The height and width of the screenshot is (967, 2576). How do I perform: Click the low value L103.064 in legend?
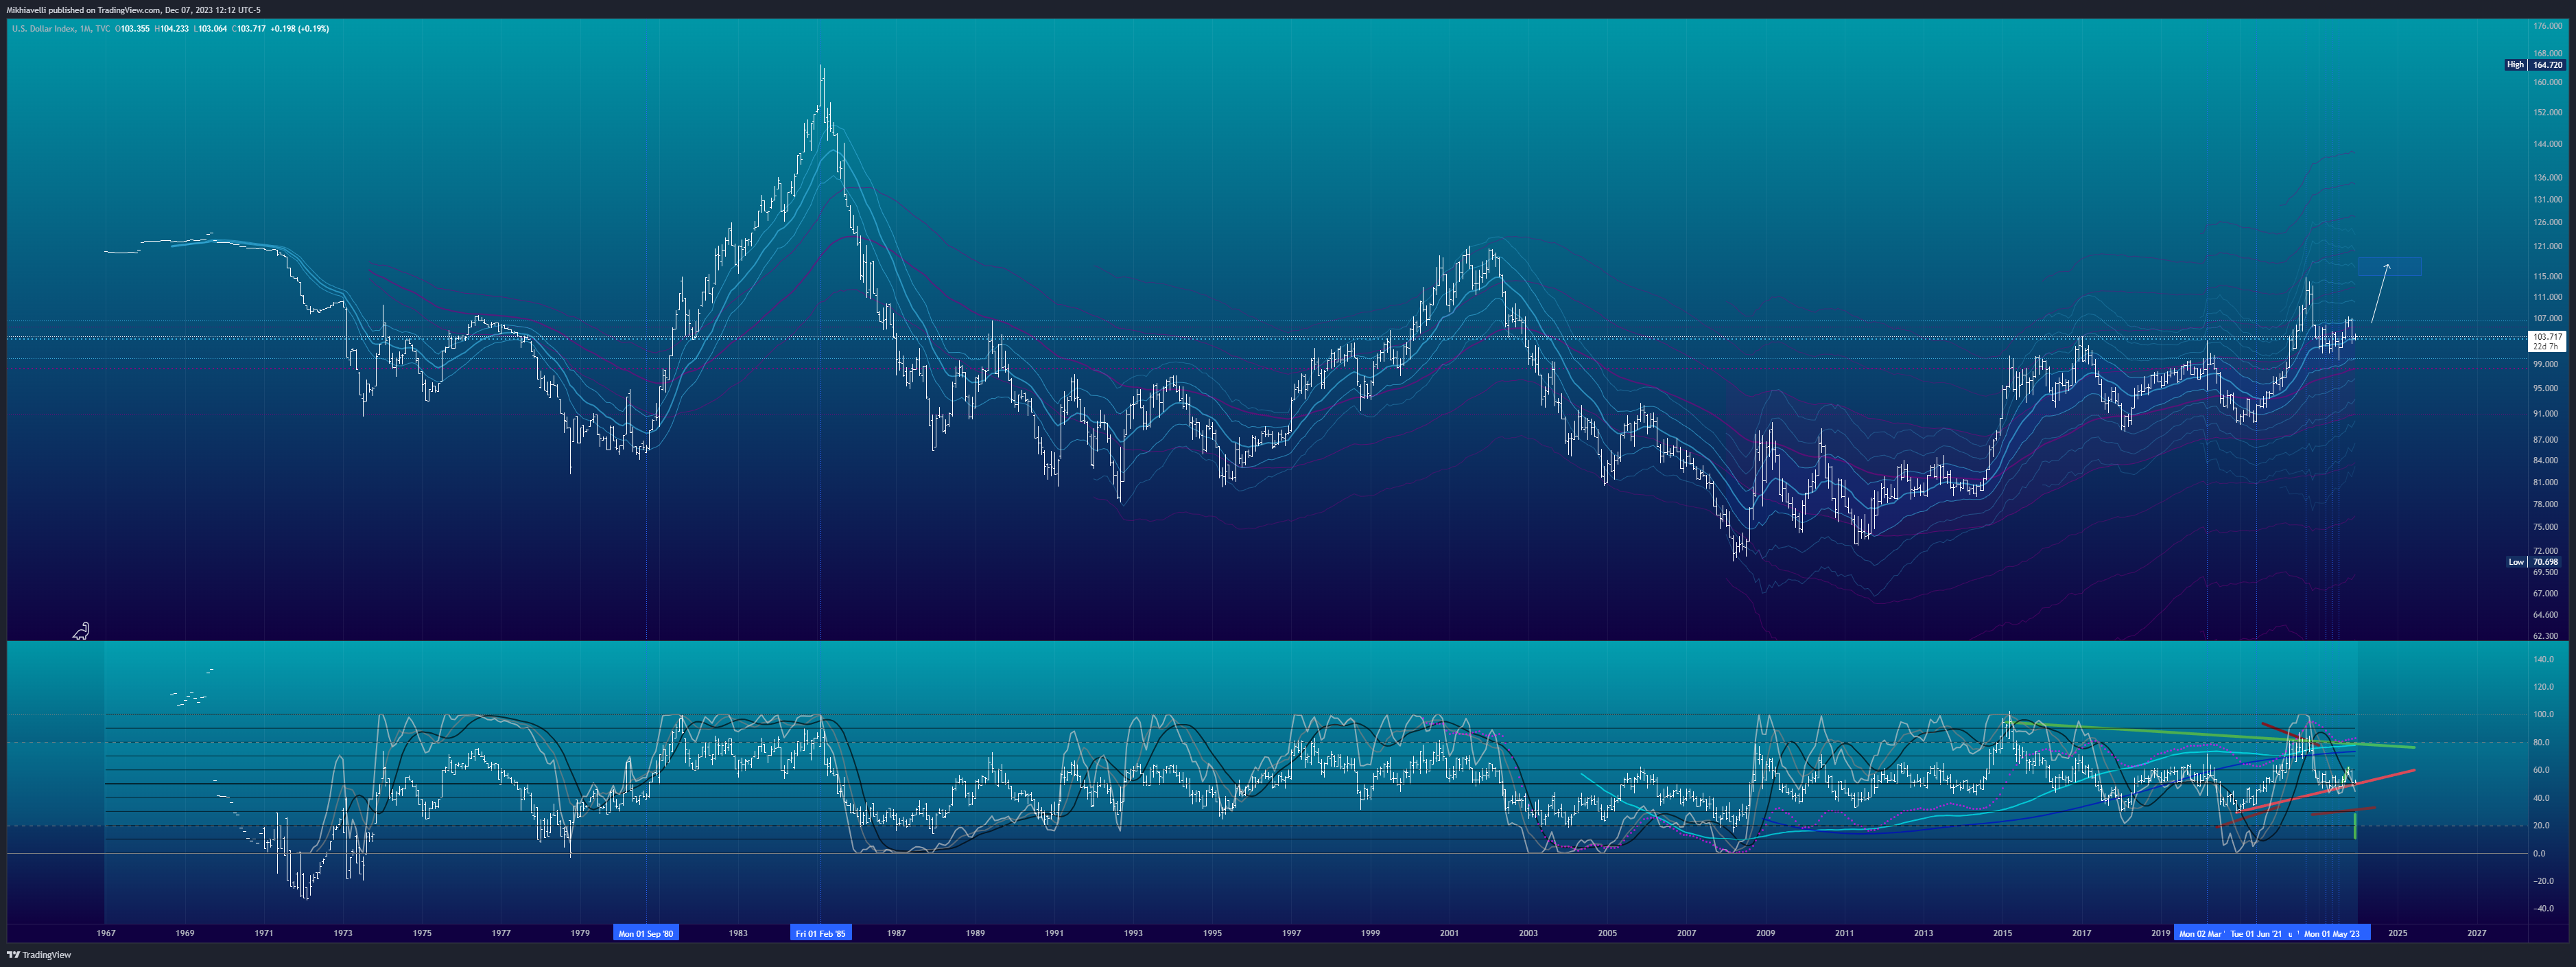pos(210,28)
